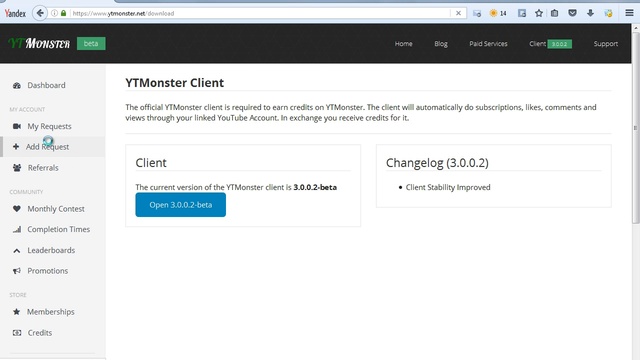Click the COMMUNITY section label
The width and height of the screenshot is (640, 360).
(26, 192)
